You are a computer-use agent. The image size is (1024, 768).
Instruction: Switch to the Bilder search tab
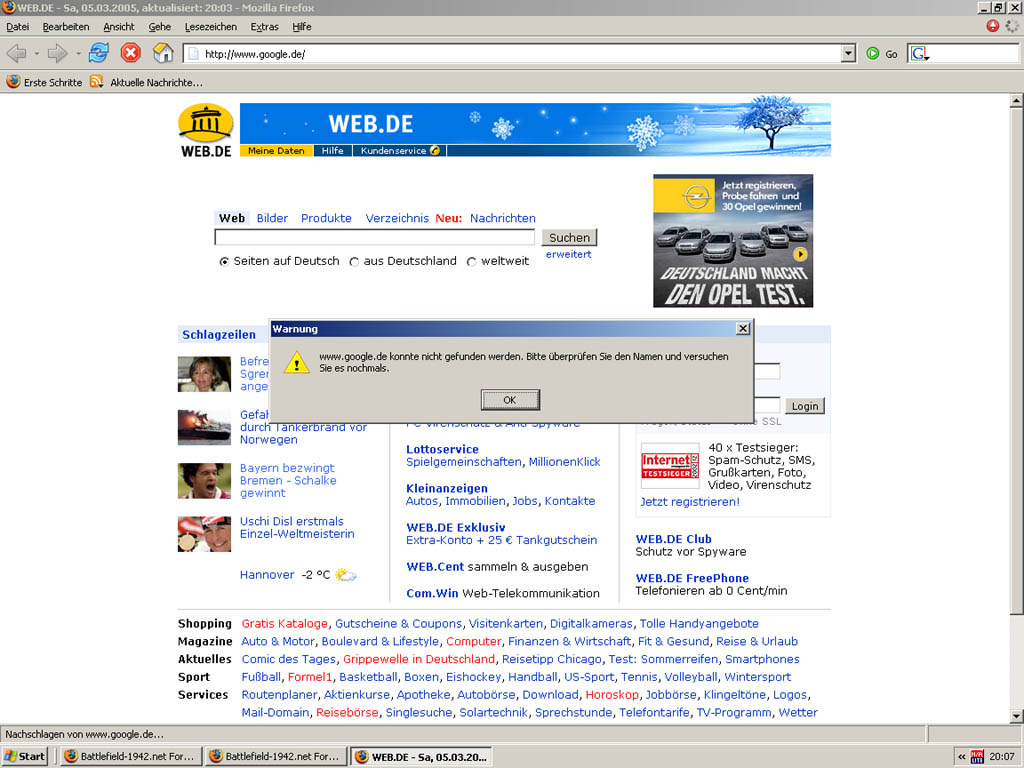point(272,218)
